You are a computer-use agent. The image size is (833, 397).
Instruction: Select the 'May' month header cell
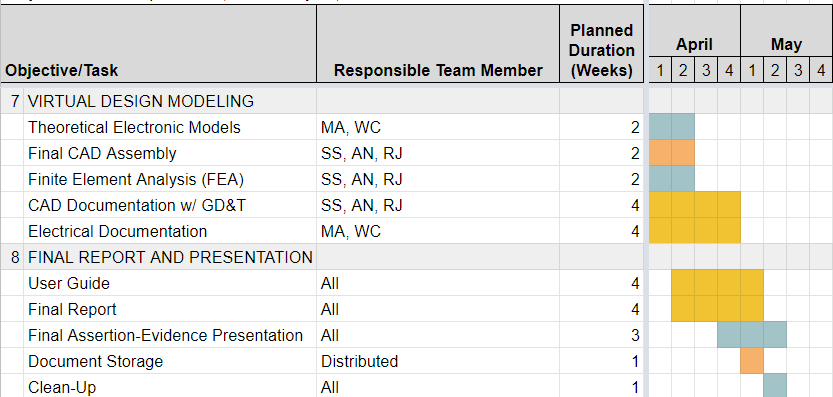pyautogui.click(x=786, y=32)
